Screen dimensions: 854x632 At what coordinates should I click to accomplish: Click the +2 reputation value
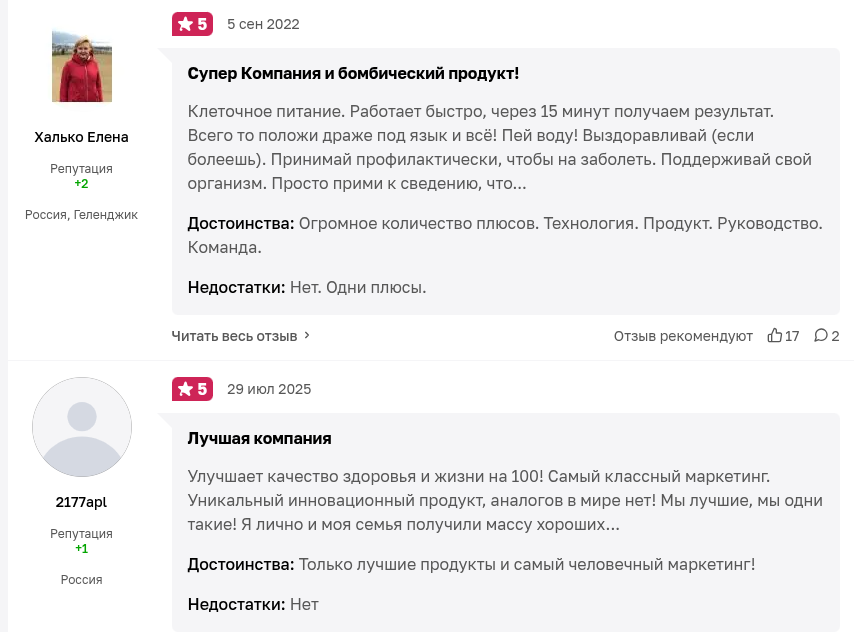coord(82,184)
